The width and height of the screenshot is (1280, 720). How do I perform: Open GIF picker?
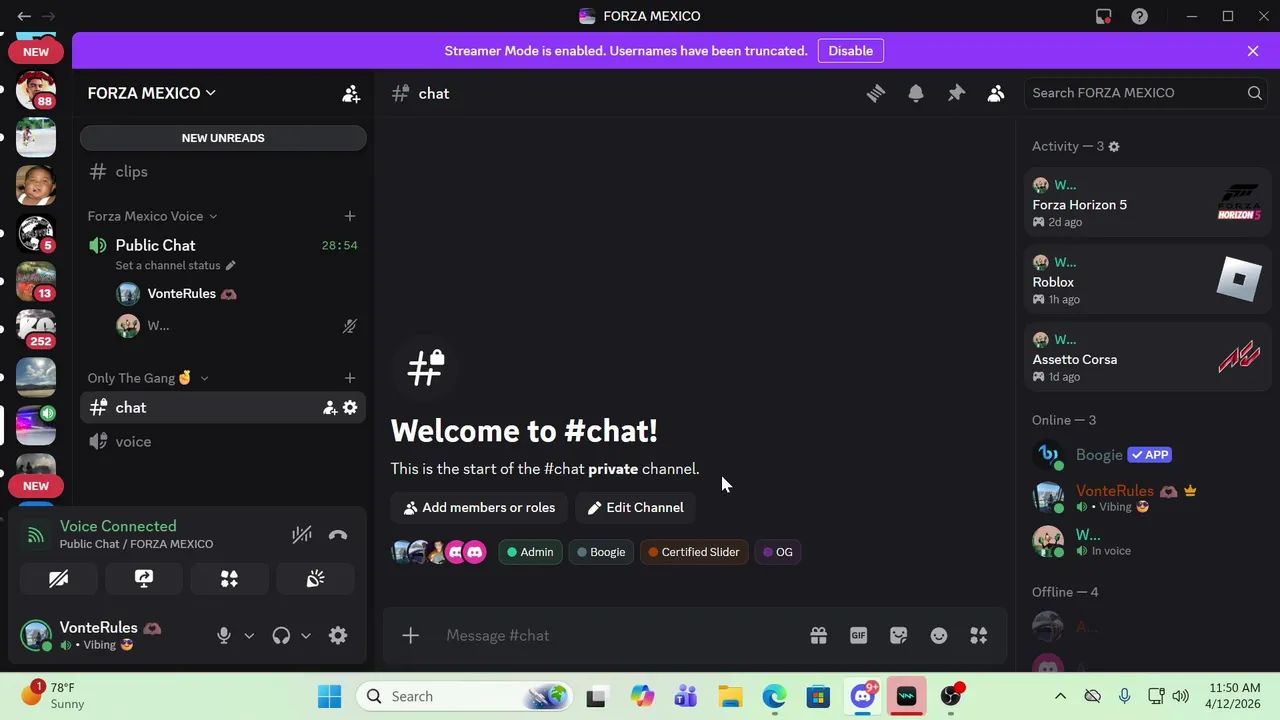(x=859, y=635)
